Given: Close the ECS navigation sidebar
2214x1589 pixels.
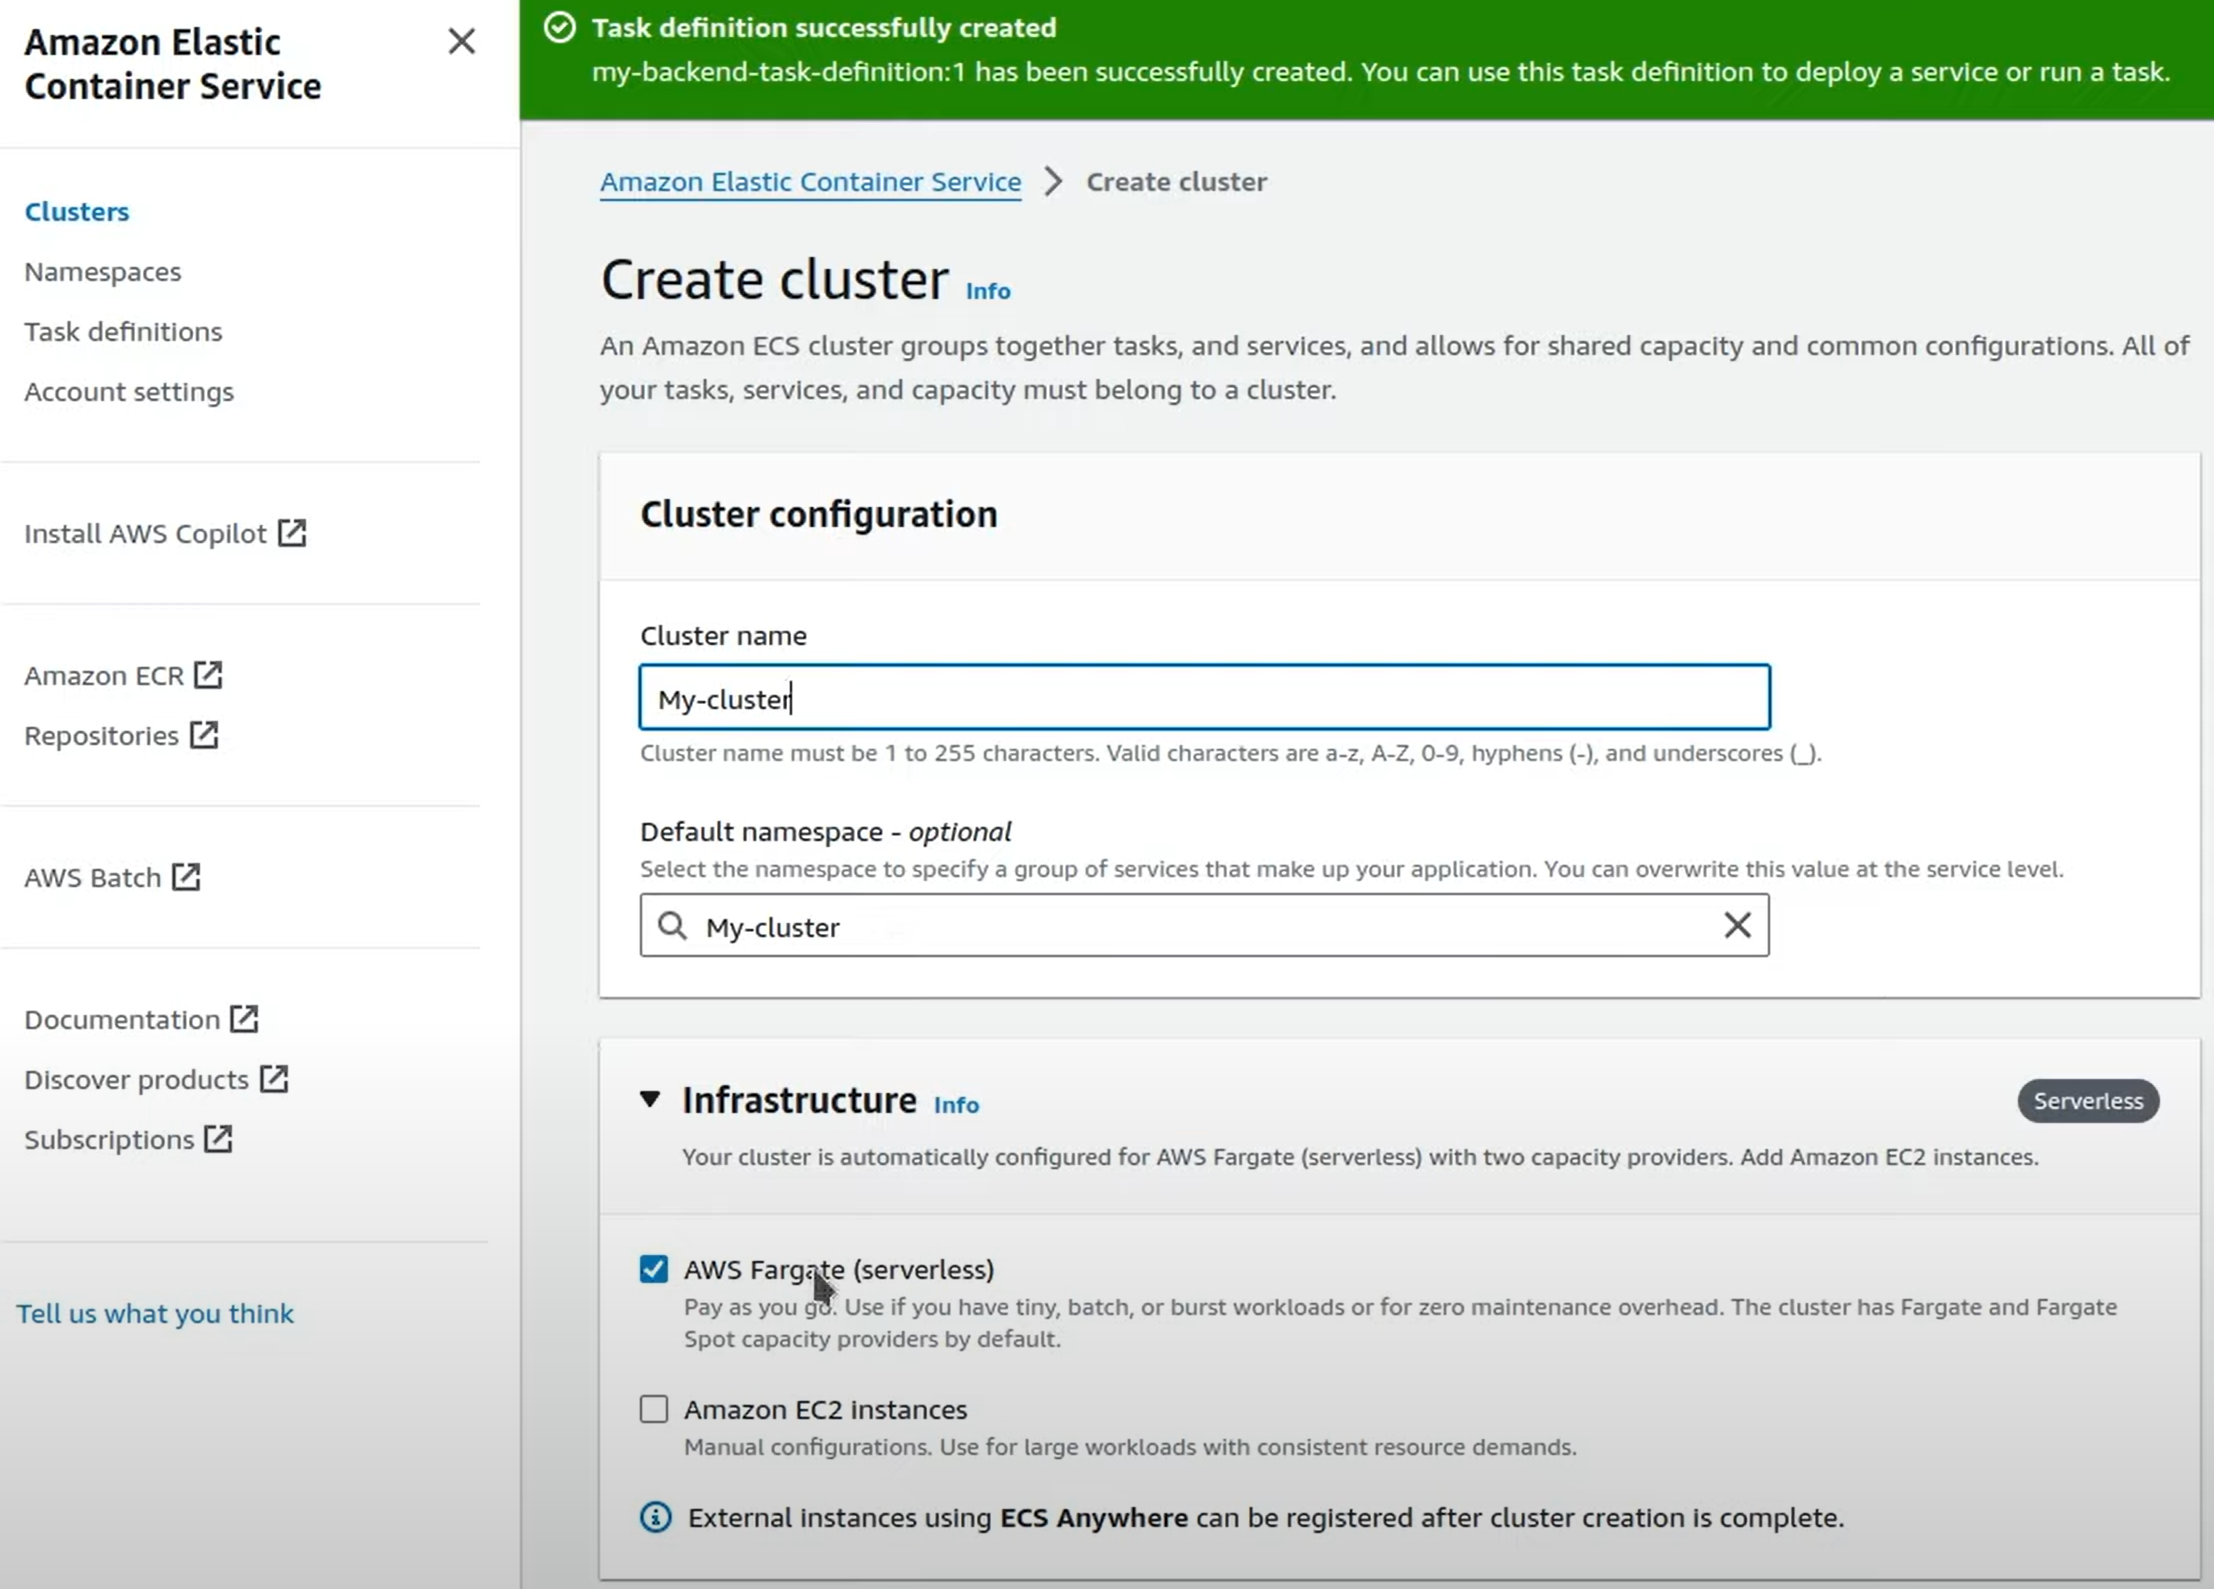Looking at the screenshot, I should (461, 41).
